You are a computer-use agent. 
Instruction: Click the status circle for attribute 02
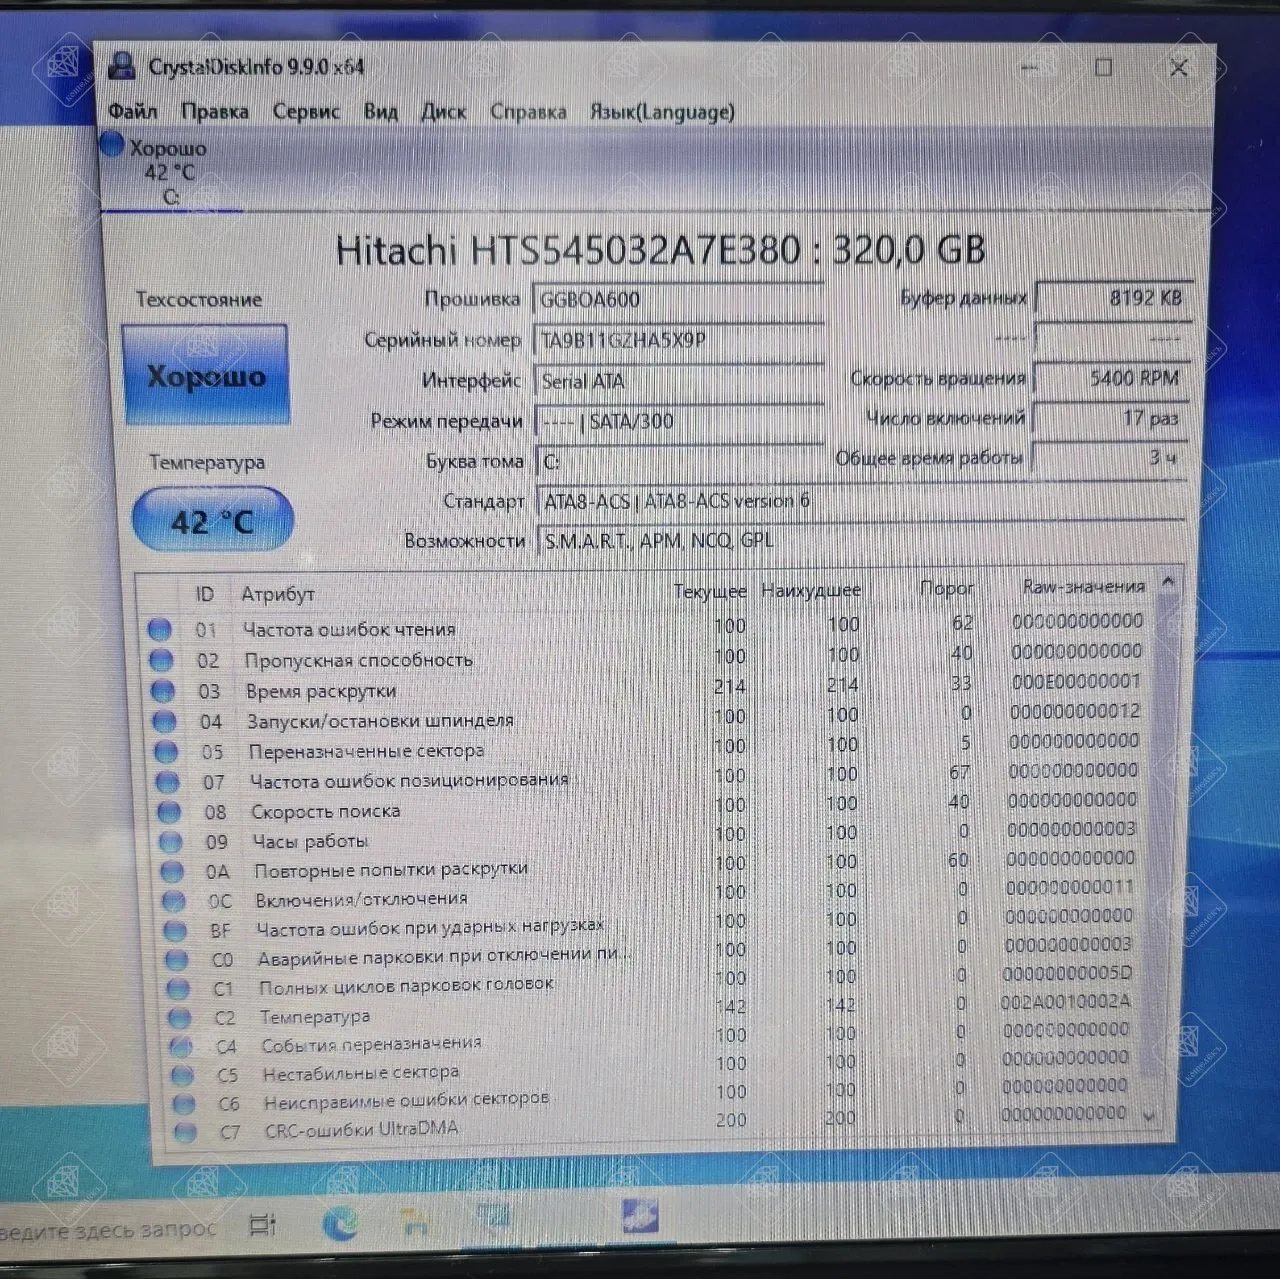tap(160, 660)
